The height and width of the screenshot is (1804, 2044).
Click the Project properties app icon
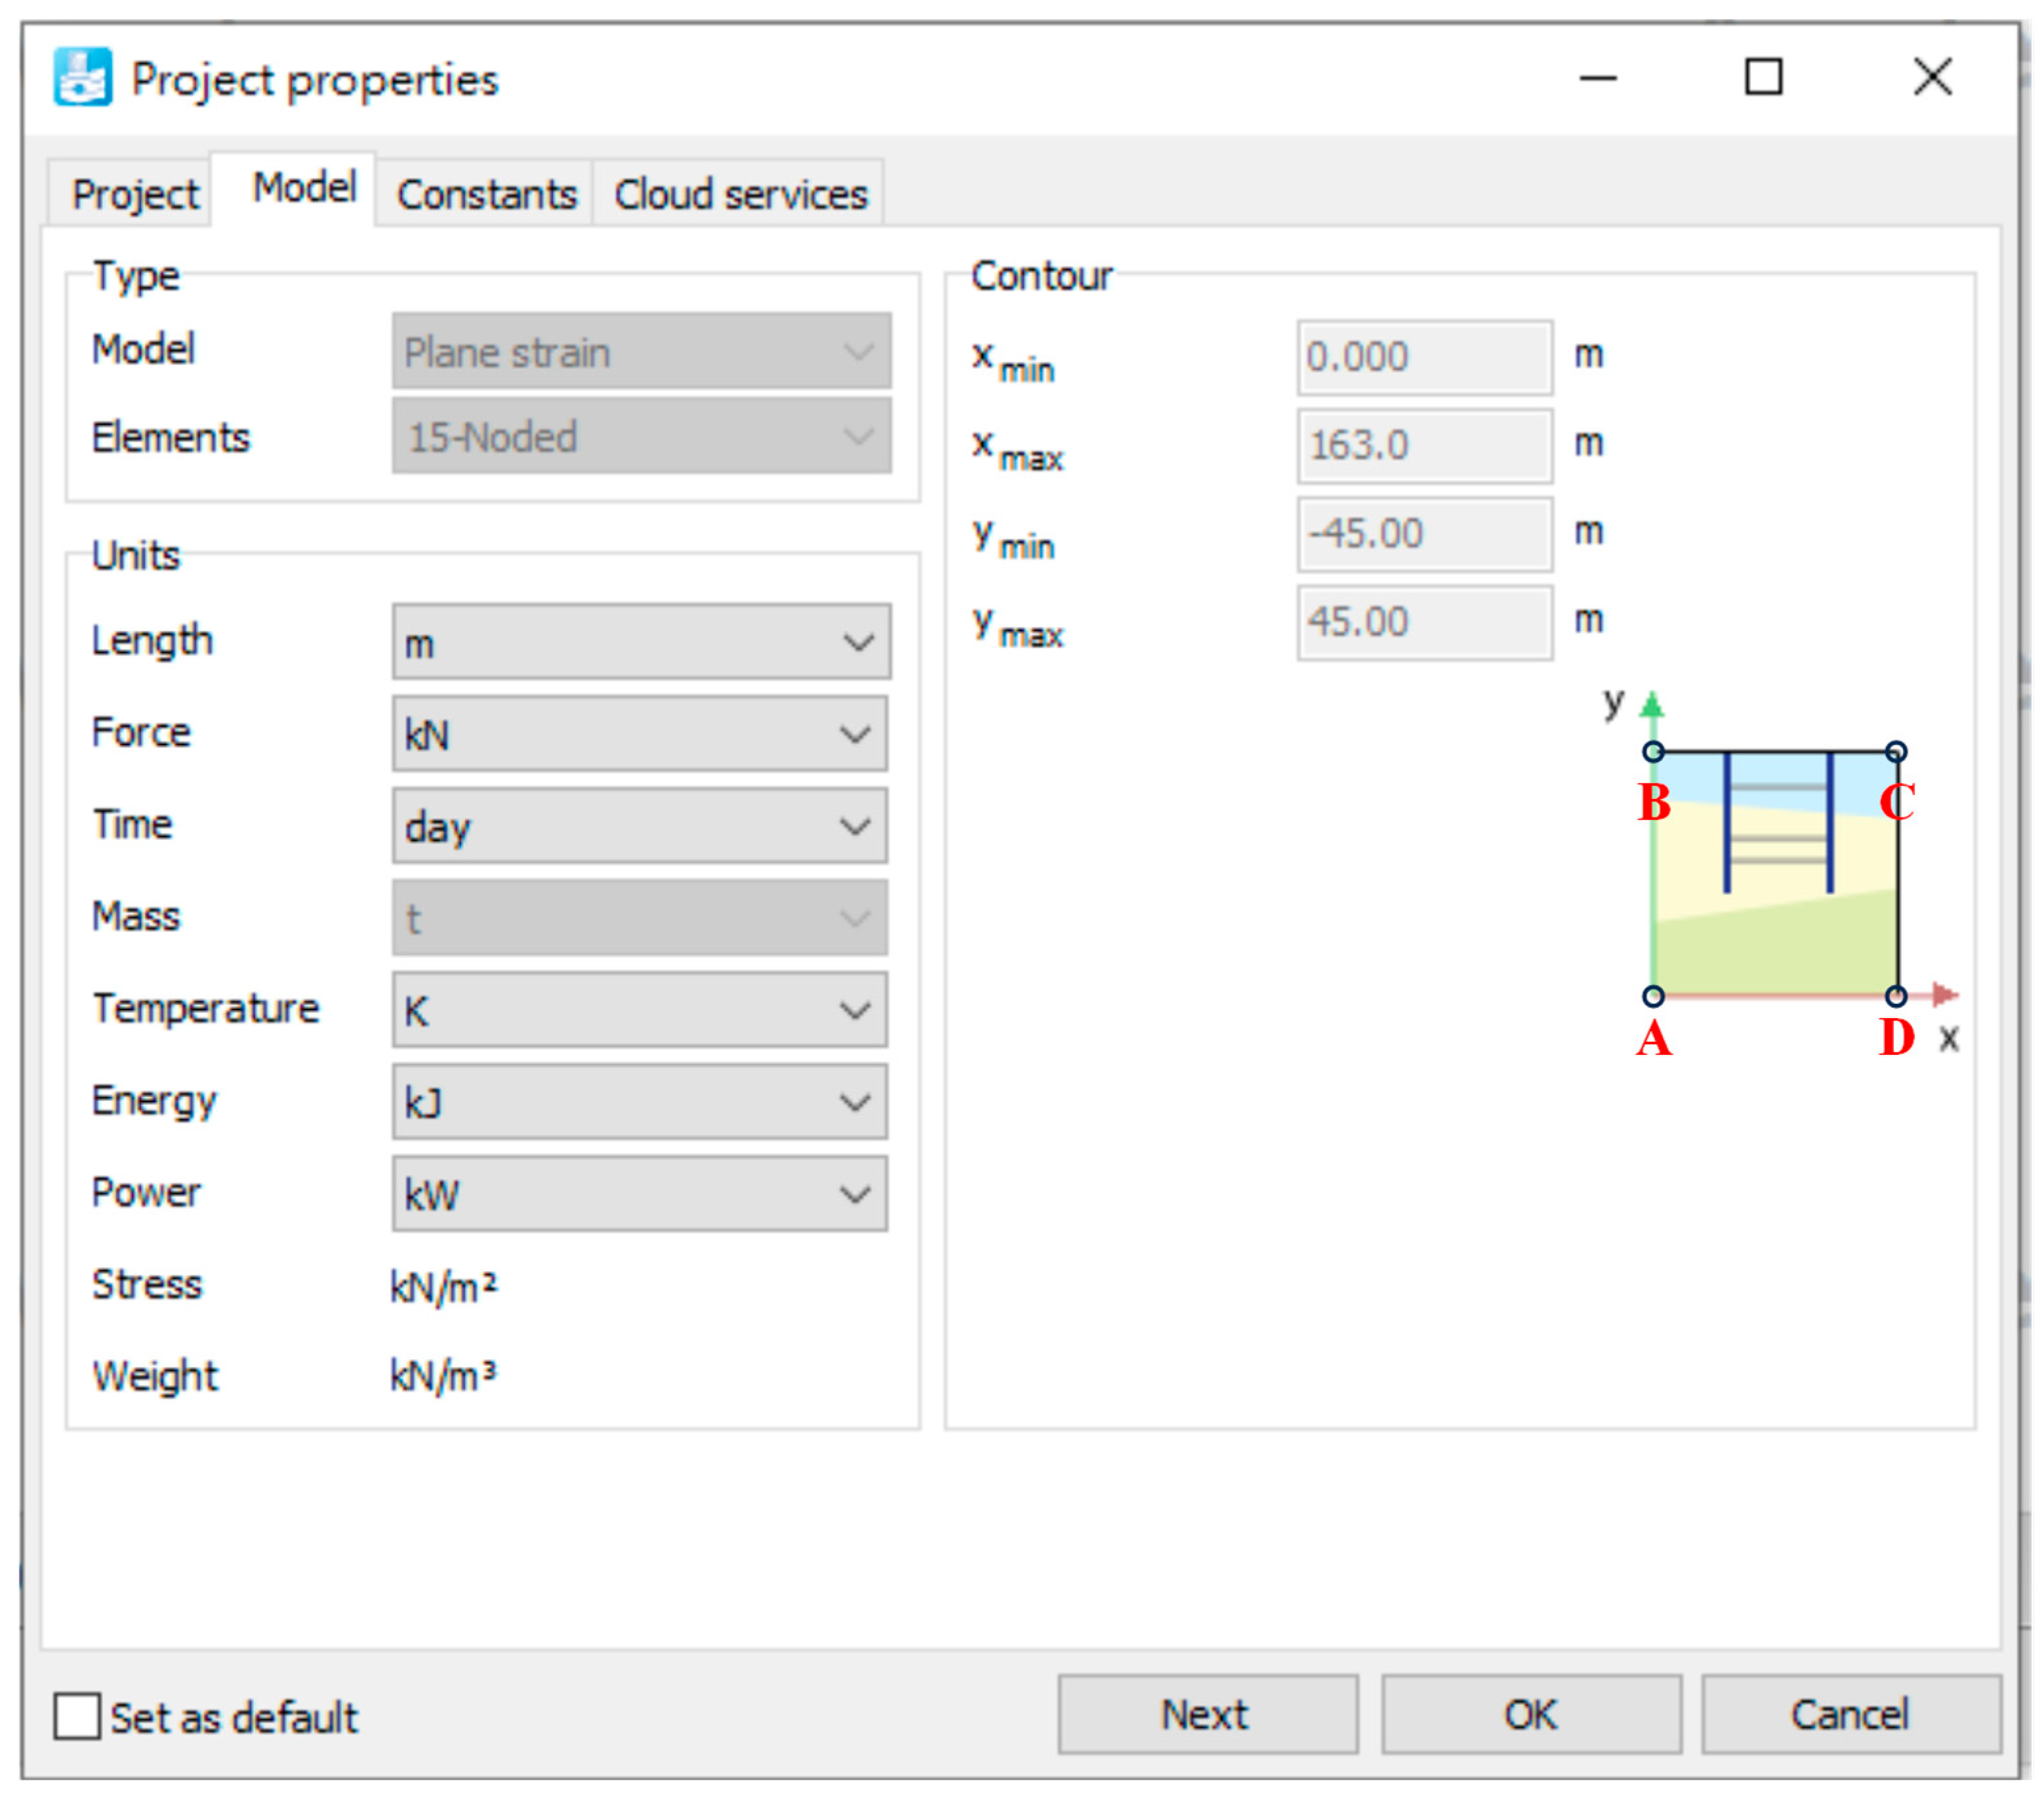pyautogui.click(x=82, y=77)
